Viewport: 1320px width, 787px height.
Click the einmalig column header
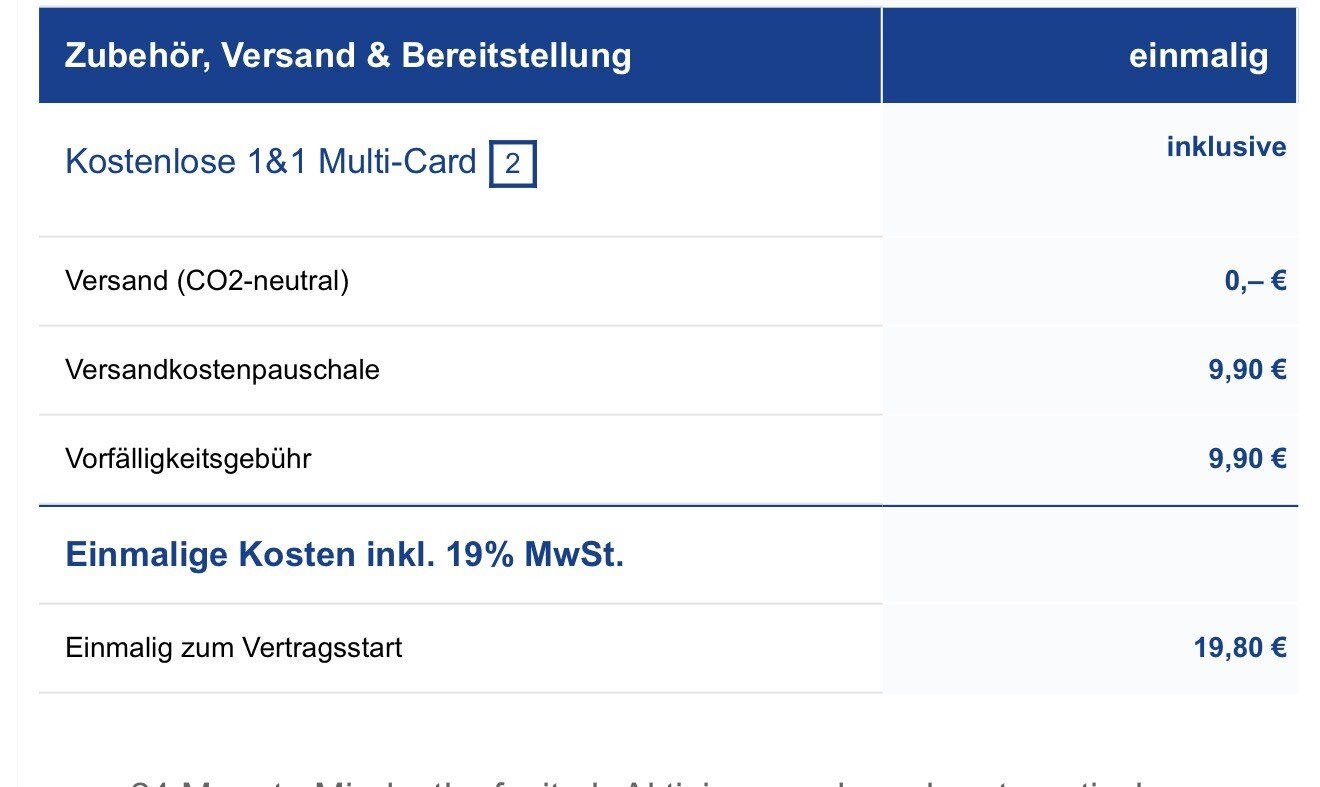click(1198, 56)
